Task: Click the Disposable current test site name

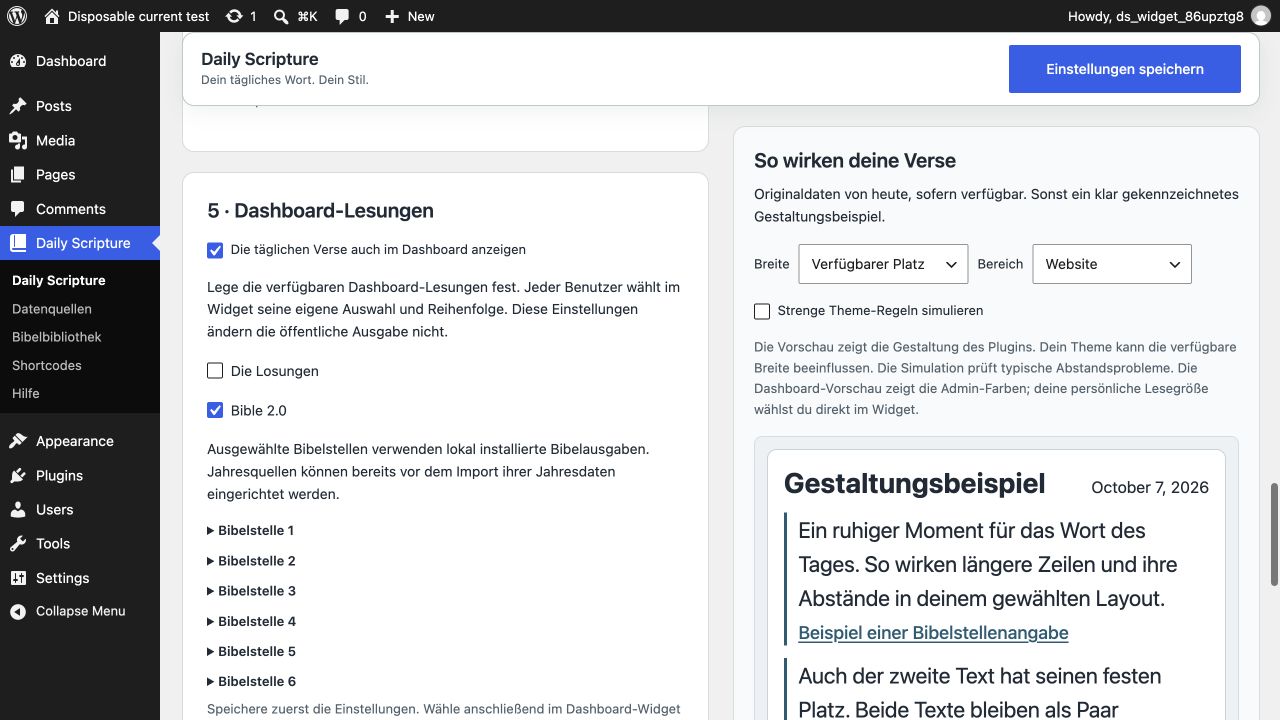Action: coord(139,16)
